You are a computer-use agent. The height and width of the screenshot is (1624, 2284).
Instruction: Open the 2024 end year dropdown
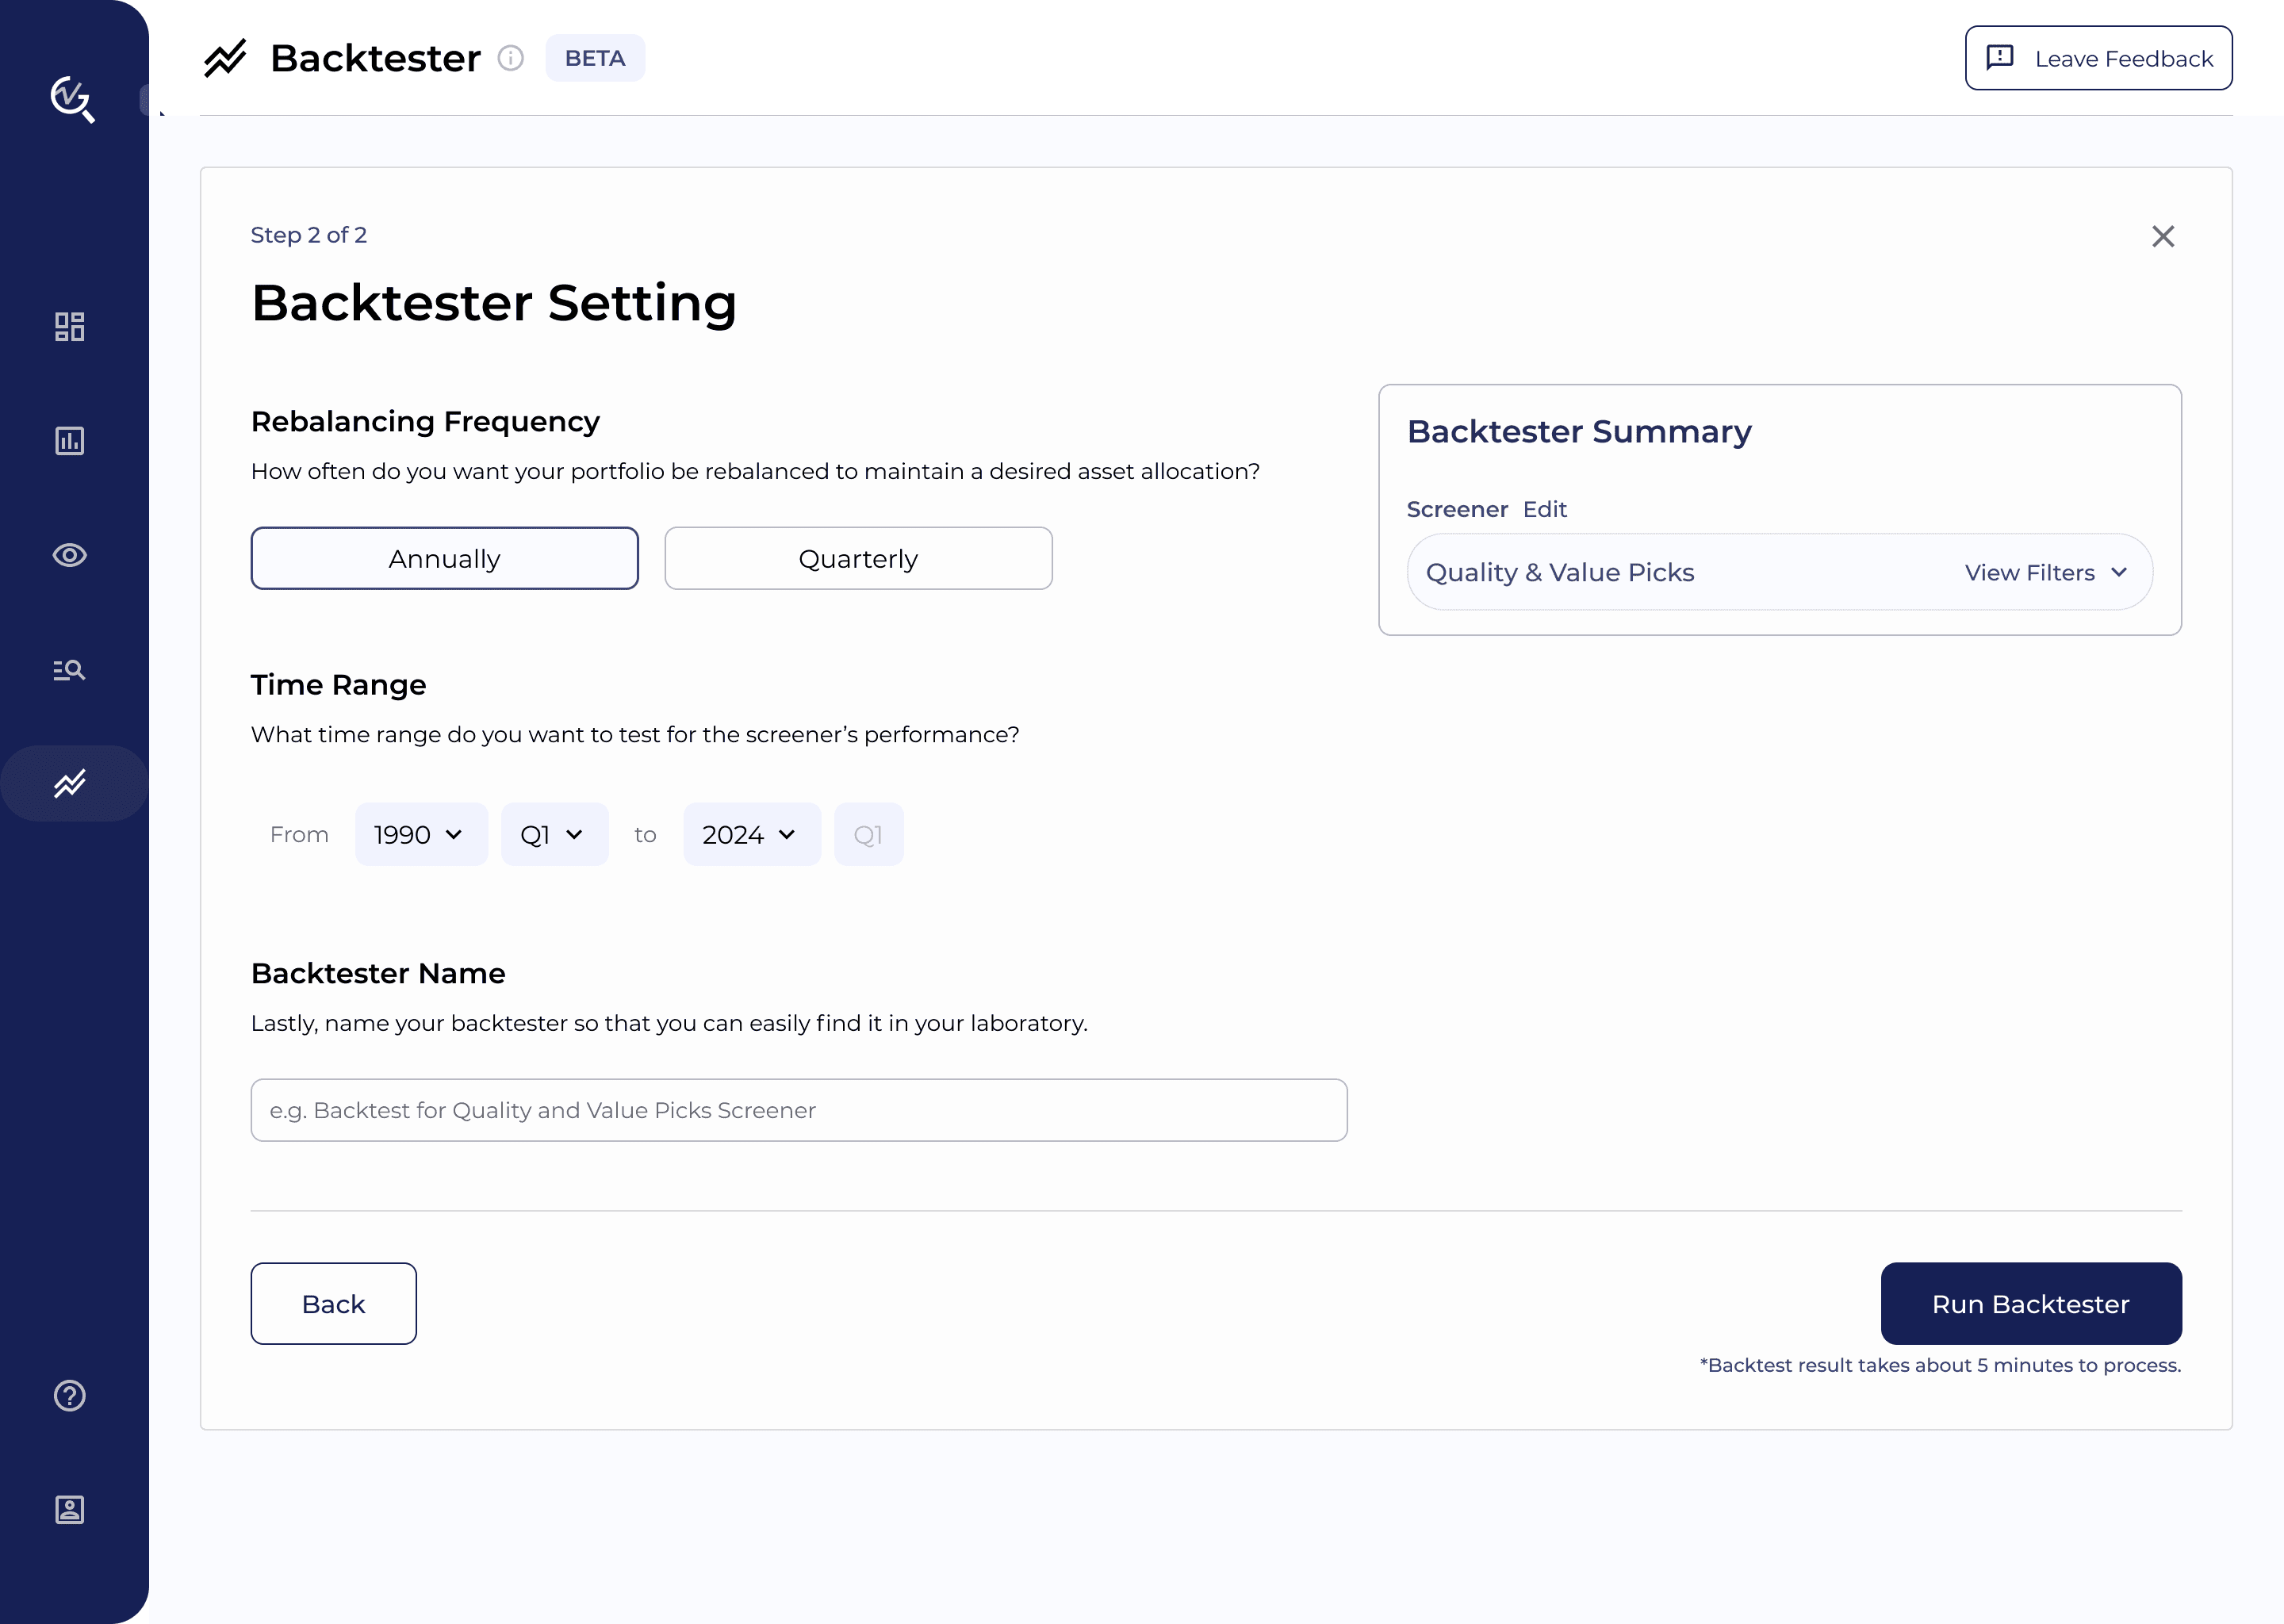point(750,834)
